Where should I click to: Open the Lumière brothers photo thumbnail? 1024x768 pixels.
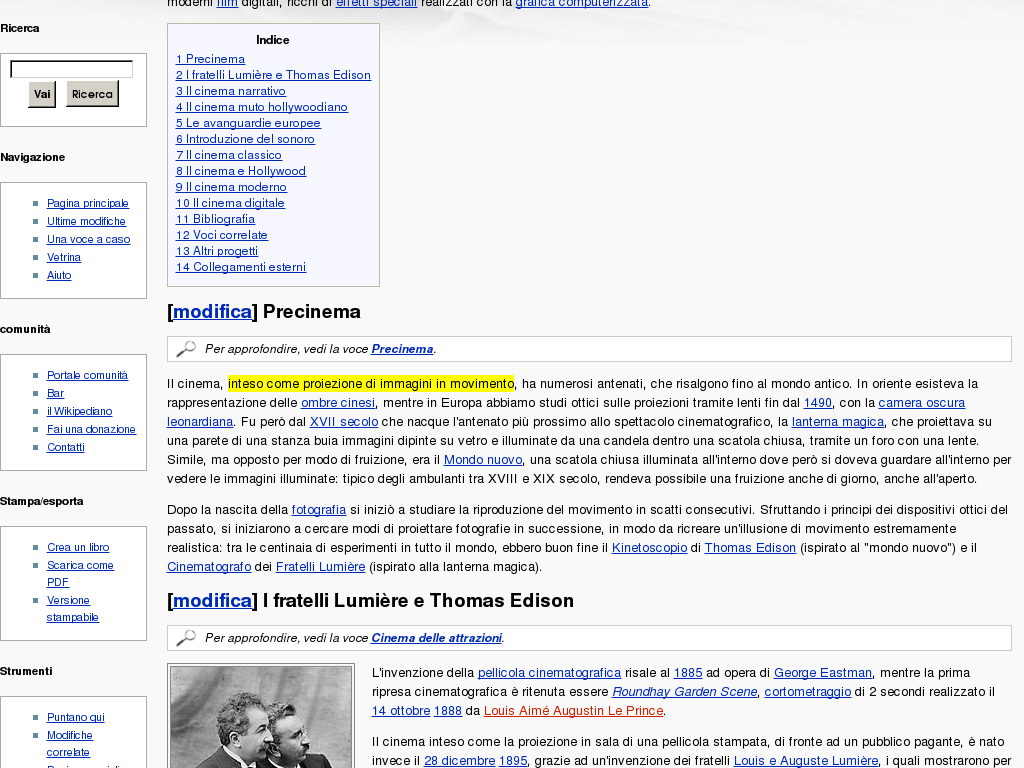tap(261, 717)
